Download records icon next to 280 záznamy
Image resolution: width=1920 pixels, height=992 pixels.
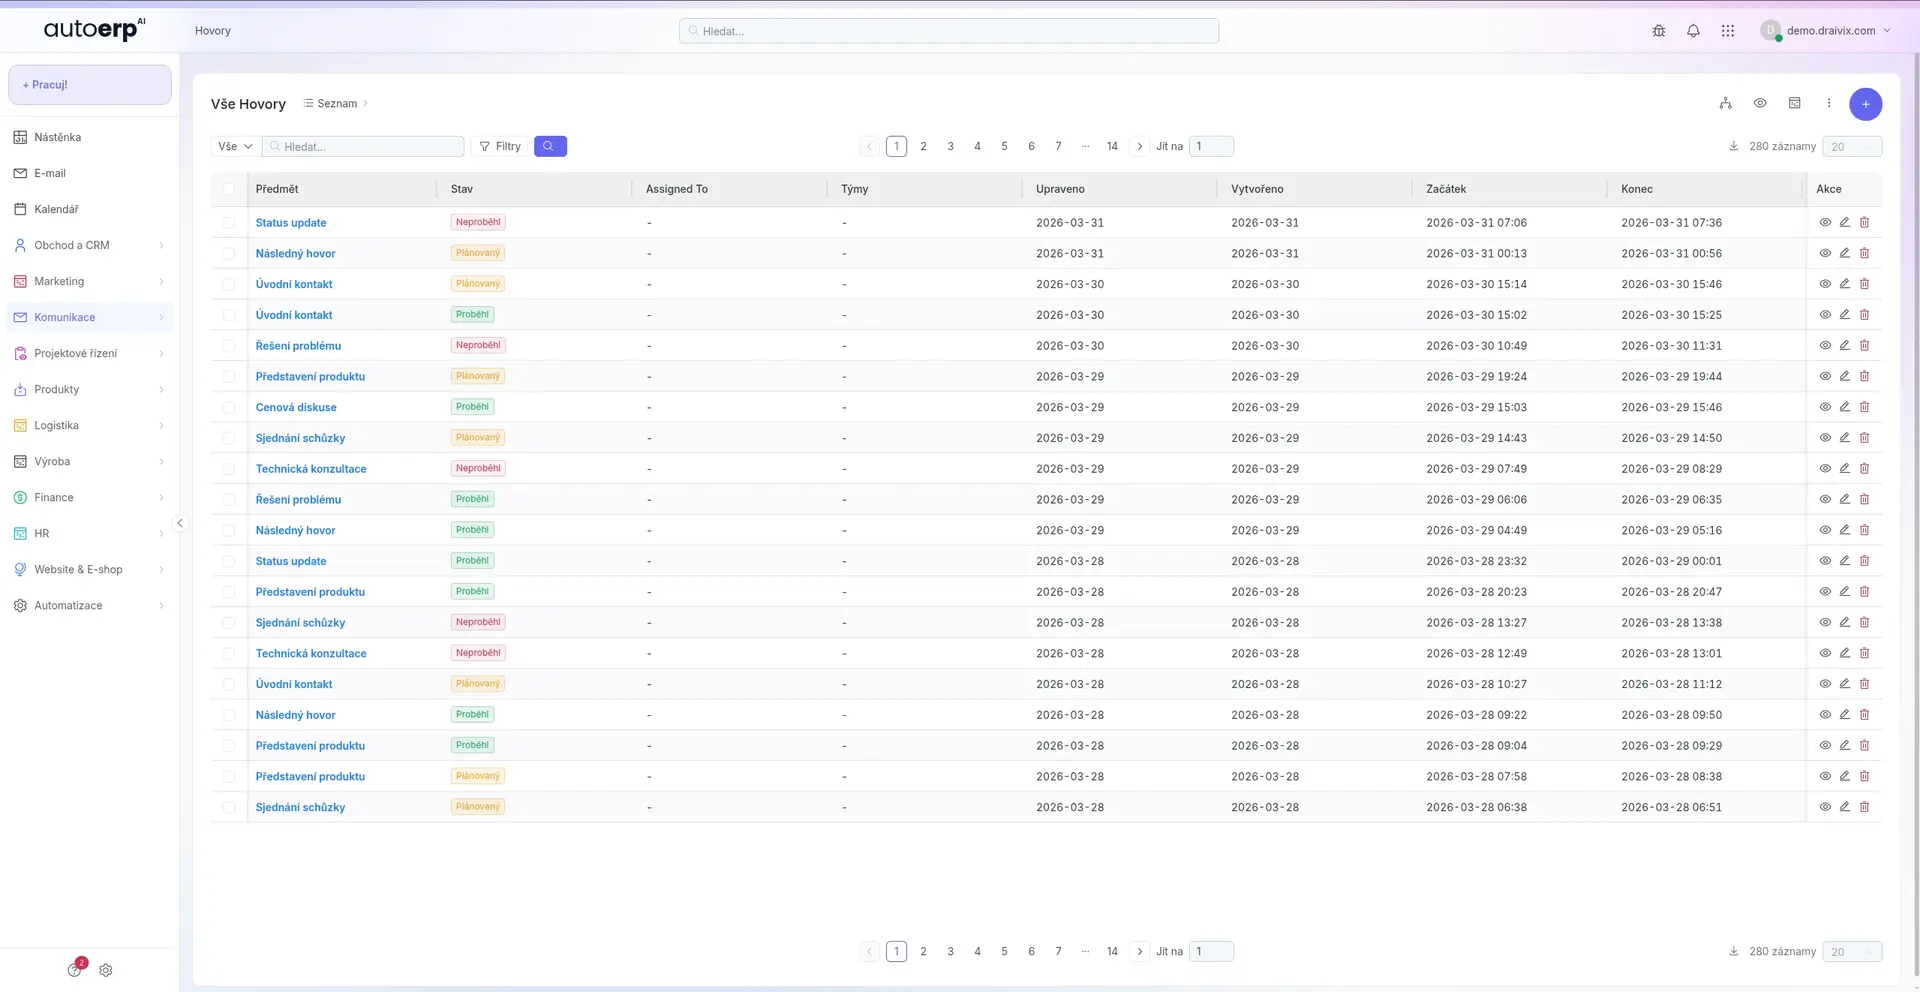coord(1733,146)
